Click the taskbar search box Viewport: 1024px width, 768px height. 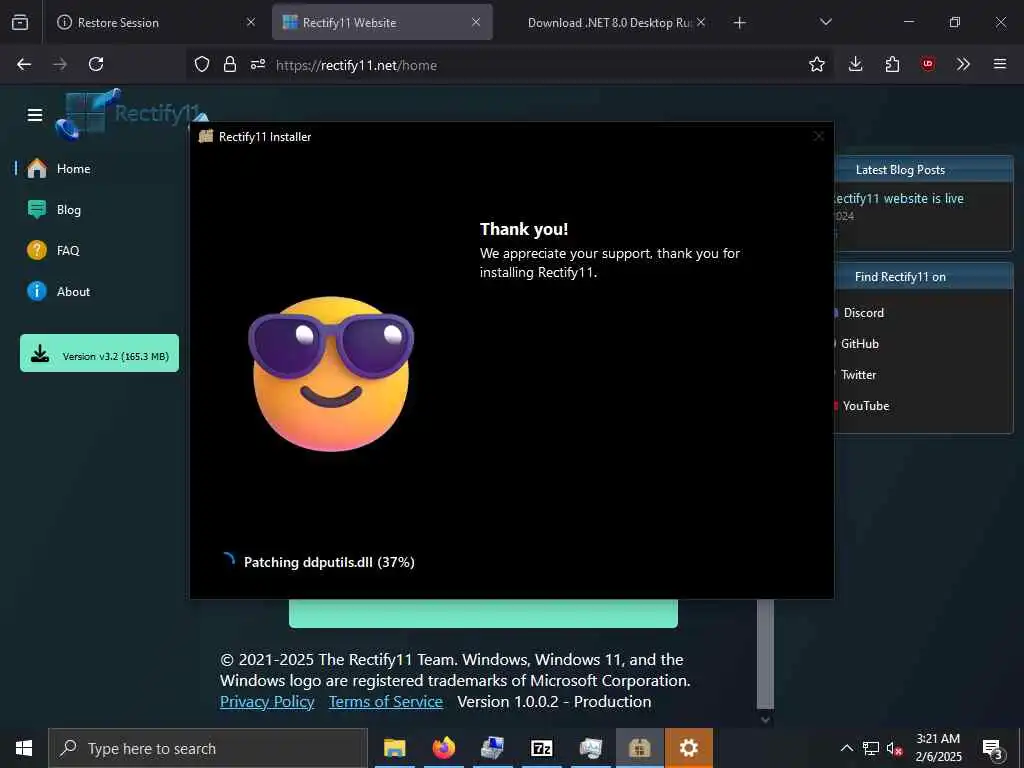[x=208, y=748]
